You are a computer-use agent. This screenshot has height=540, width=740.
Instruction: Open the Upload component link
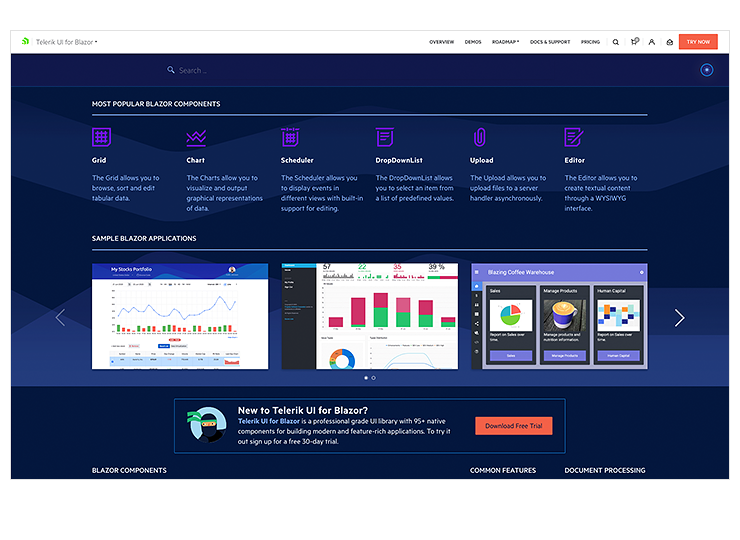coord(481,160)
